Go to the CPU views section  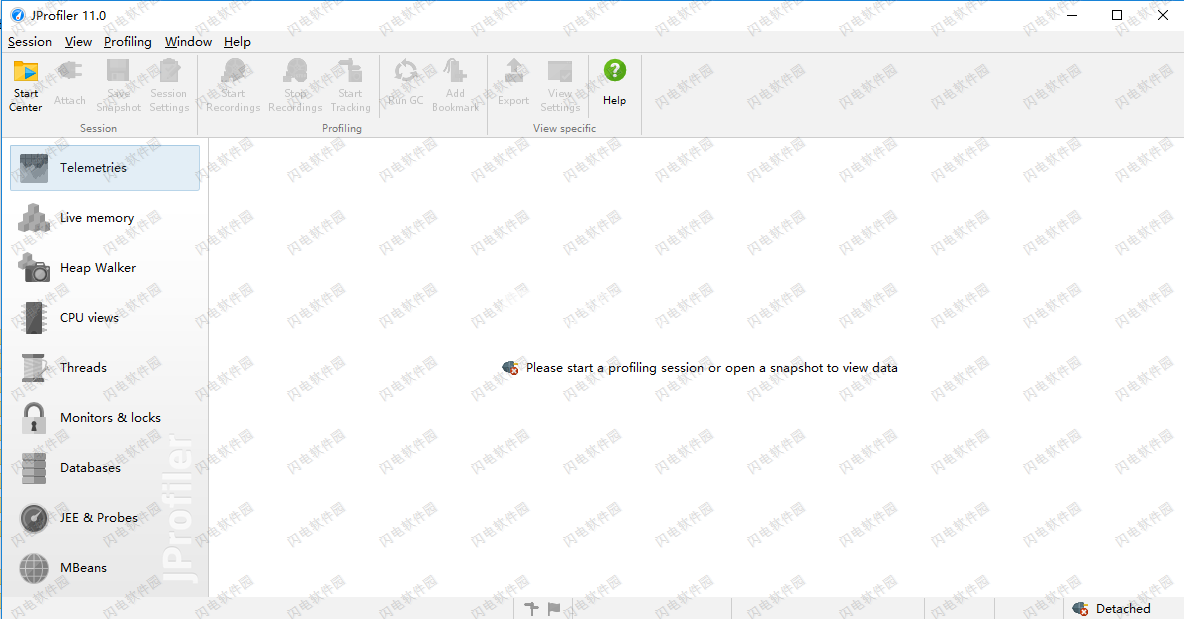tap(105, 317)
